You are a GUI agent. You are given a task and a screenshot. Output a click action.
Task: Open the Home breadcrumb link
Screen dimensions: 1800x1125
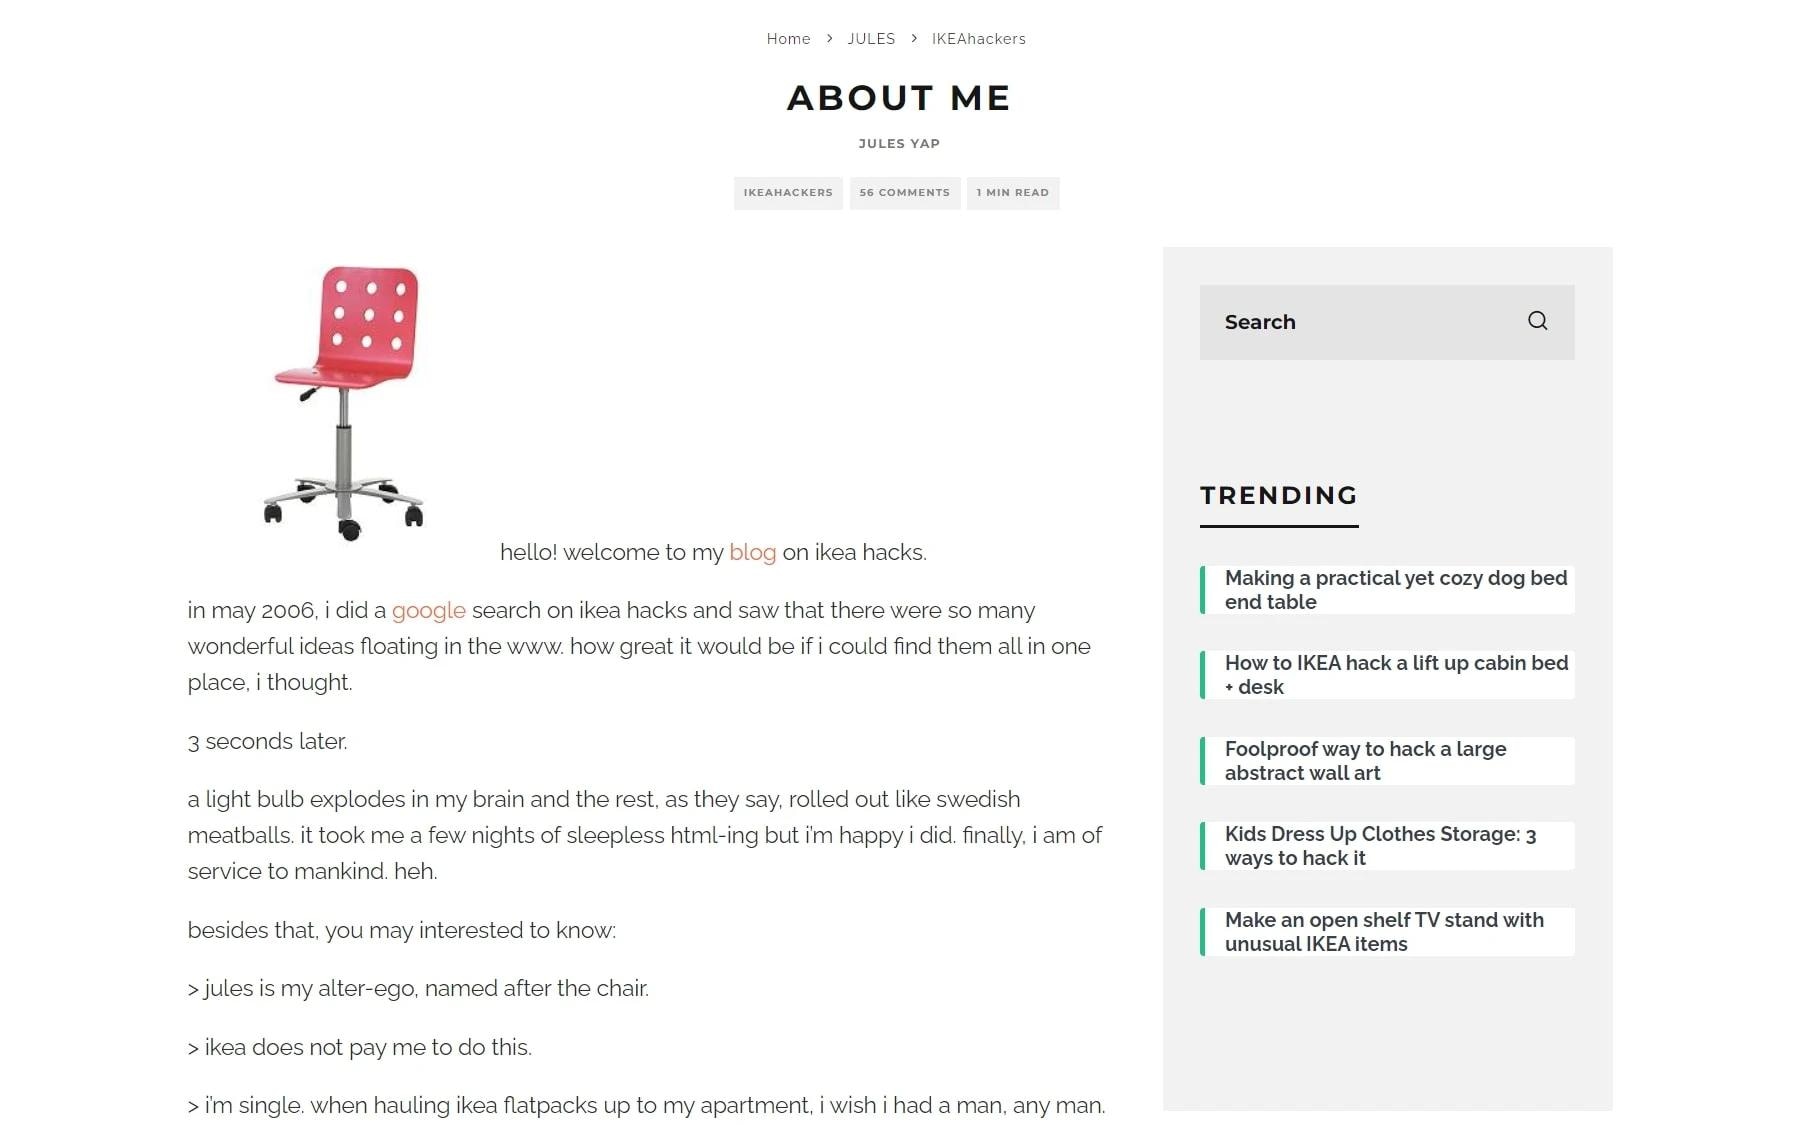[x=788, y=39]
